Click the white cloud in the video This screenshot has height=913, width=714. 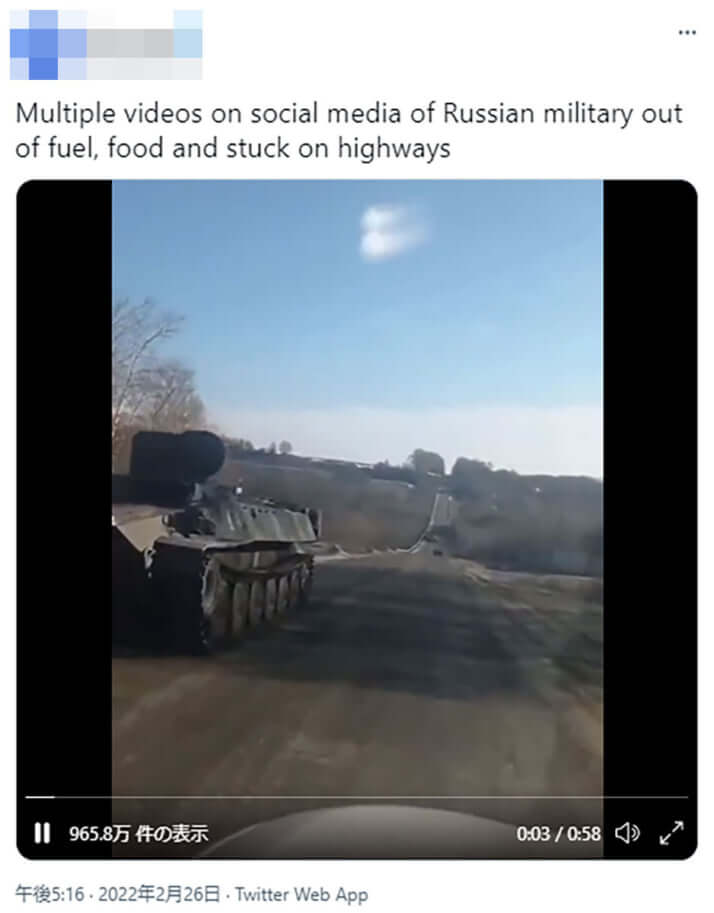[x=389, y=232]
